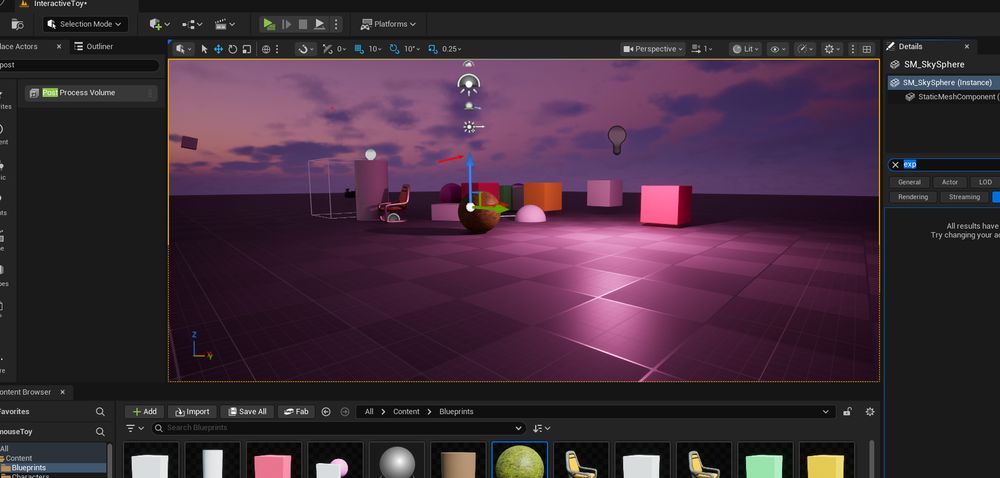Viewport: 1000px width, 478px height.
Task: Click the Import button
Action: (193, 412)
